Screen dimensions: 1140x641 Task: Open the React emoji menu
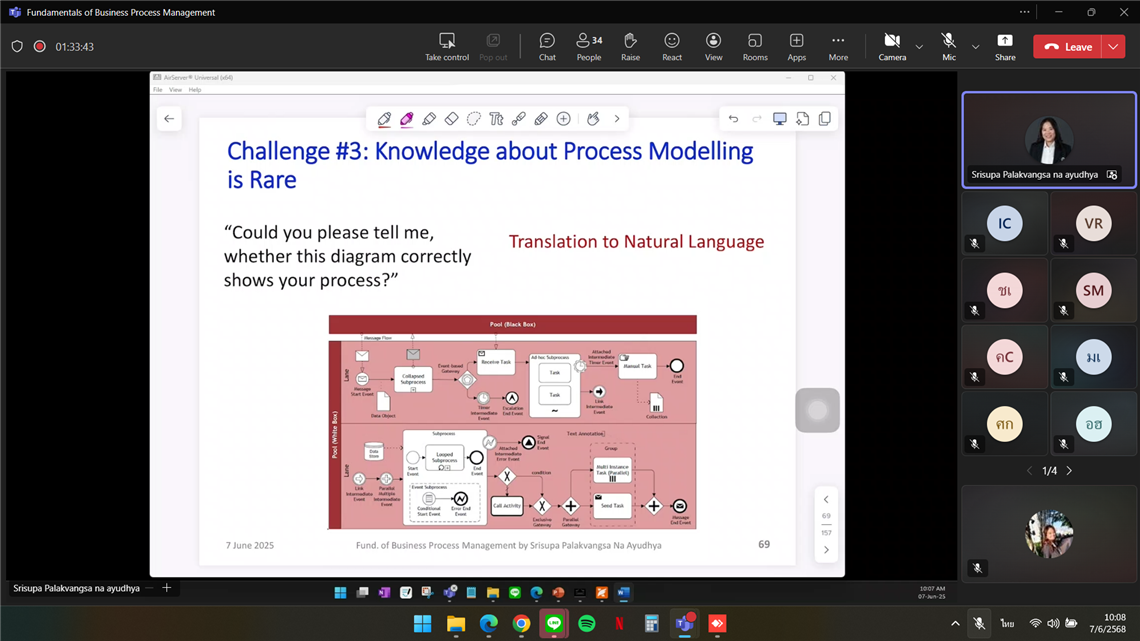click(672, 46)
